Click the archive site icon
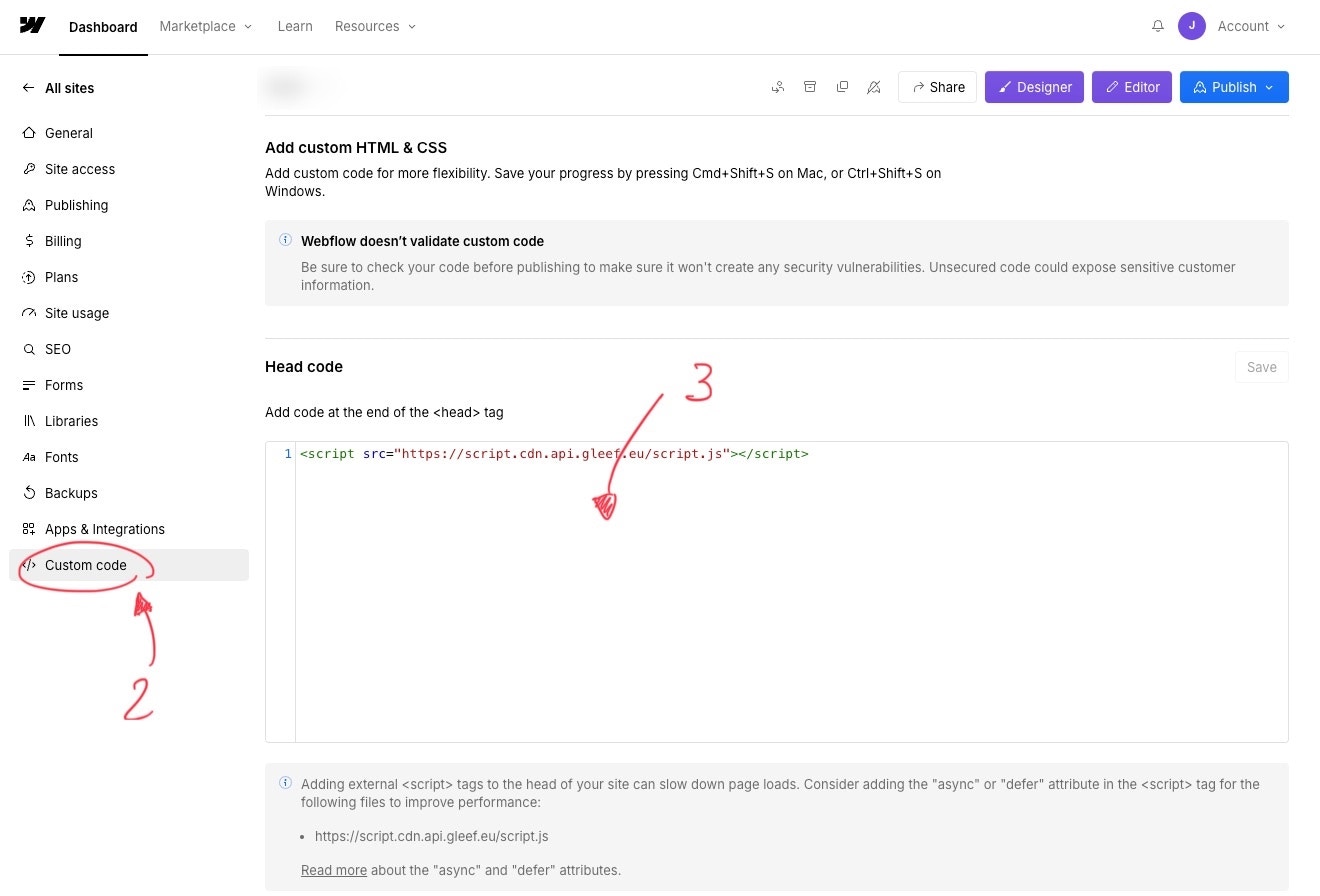The width and height of the screenshot is (1320, 896). [810, 87]
